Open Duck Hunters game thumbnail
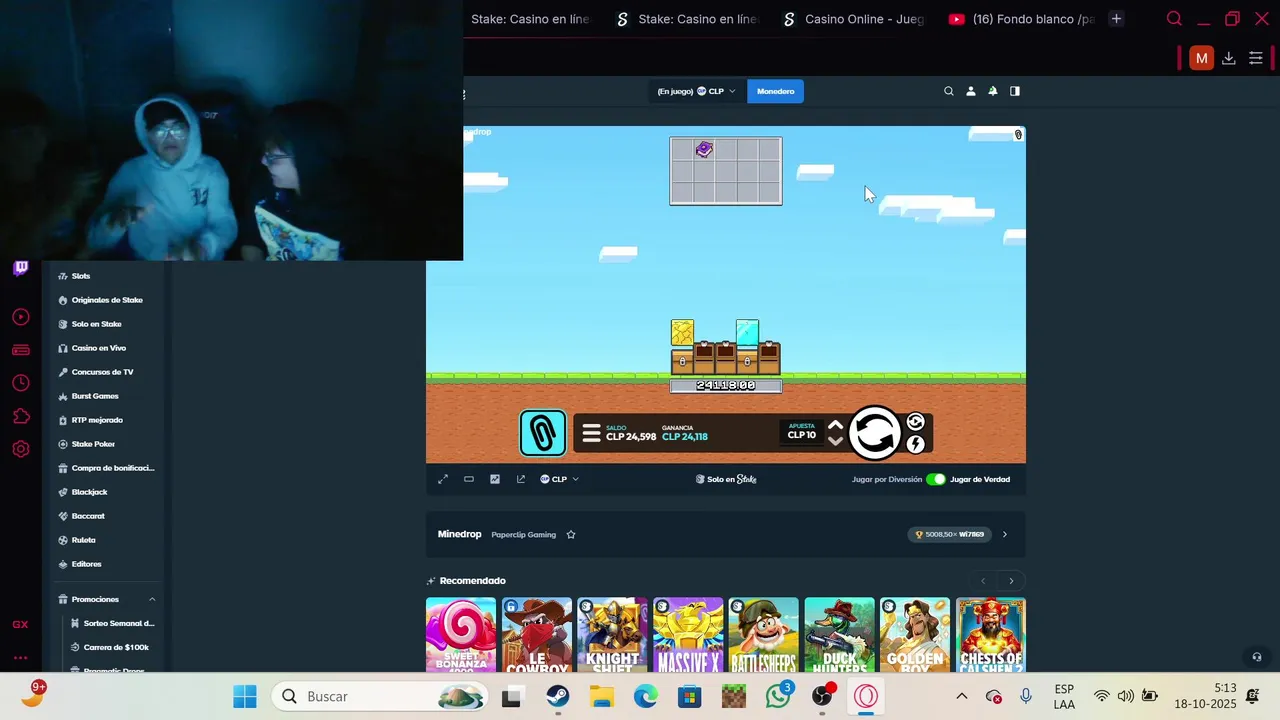 coord(839,635)
